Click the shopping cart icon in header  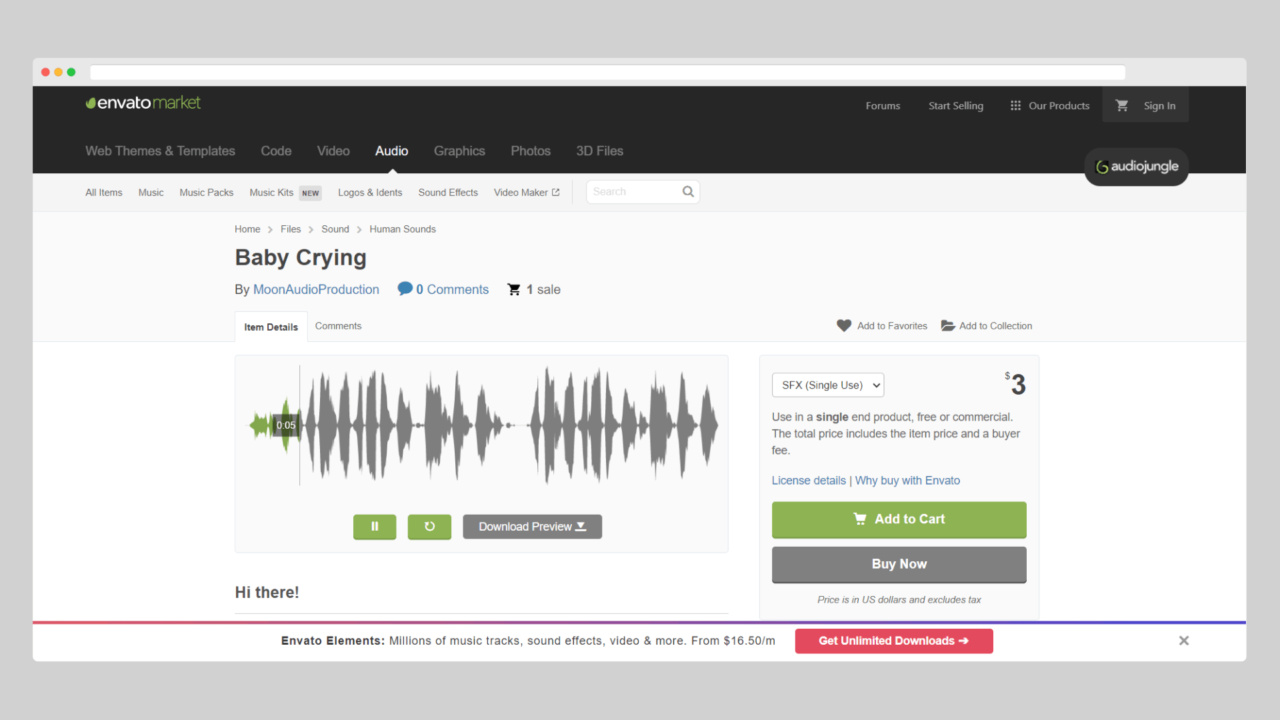click(1122, 106)
